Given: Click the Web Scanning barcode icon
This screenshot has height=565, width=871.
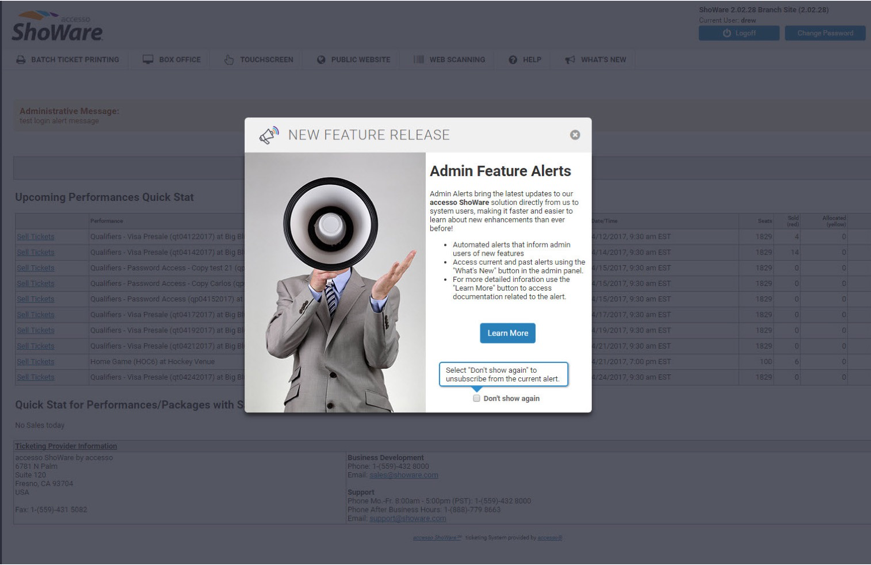Looking at the screenshot, I should [419, 60].
